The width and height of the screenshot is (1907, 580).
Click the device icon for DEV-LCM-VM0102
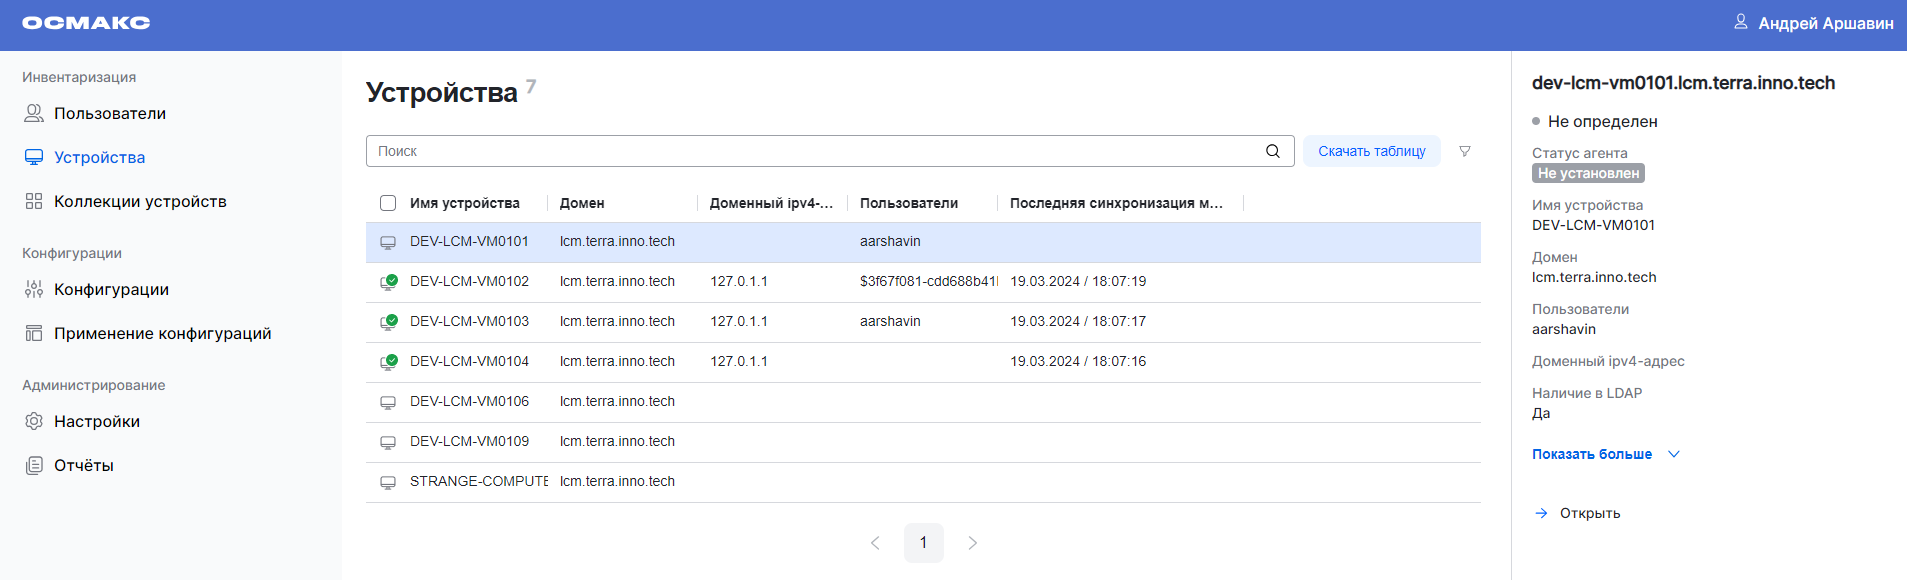388,282
